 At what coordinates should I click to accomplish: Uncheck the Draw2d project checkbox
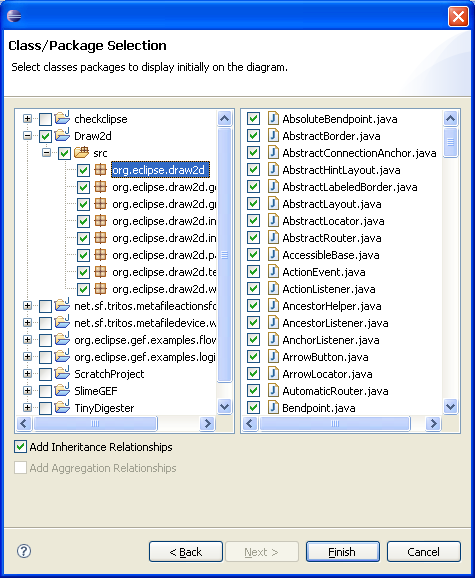tap(45, 136)
